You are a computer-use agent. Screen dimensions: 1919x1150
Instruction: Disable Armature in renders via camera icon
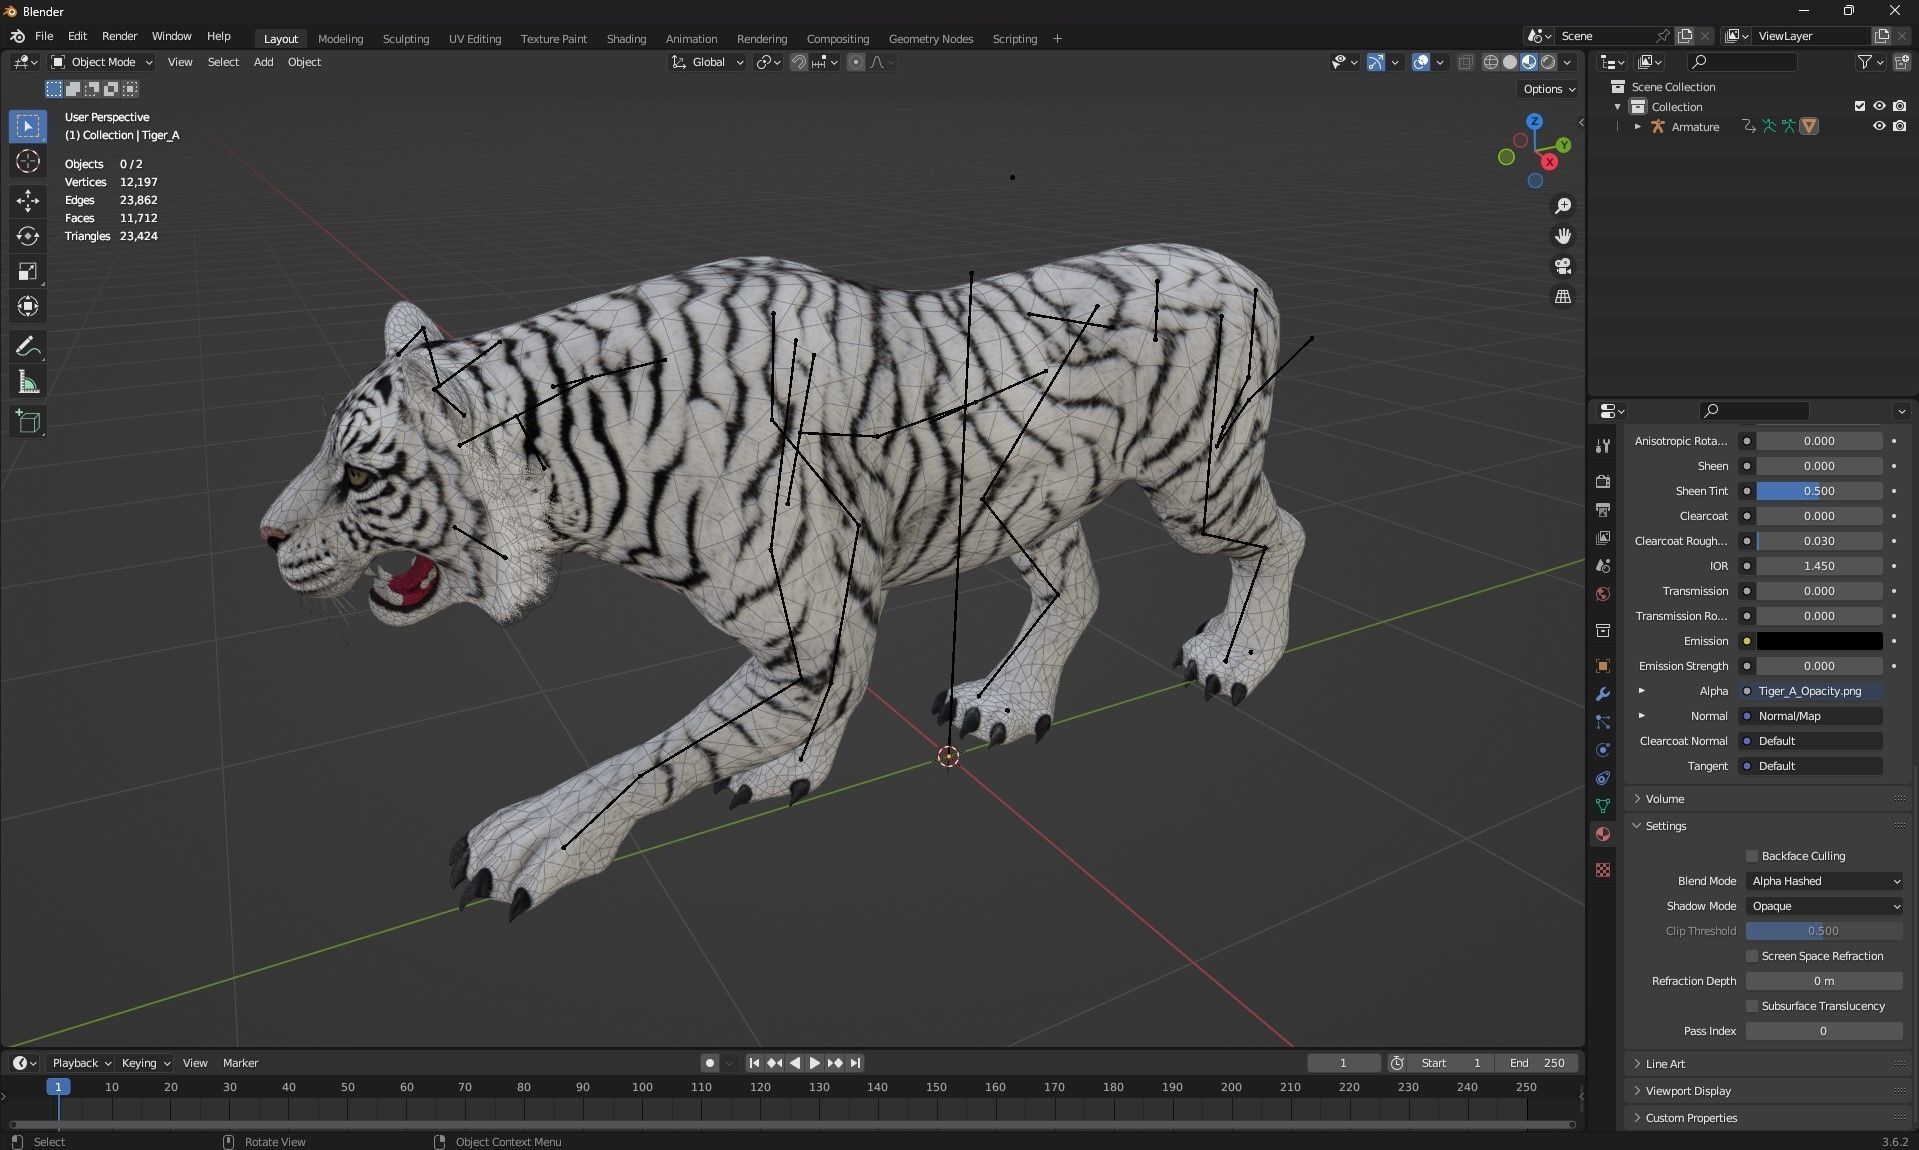click(1899, 126)
